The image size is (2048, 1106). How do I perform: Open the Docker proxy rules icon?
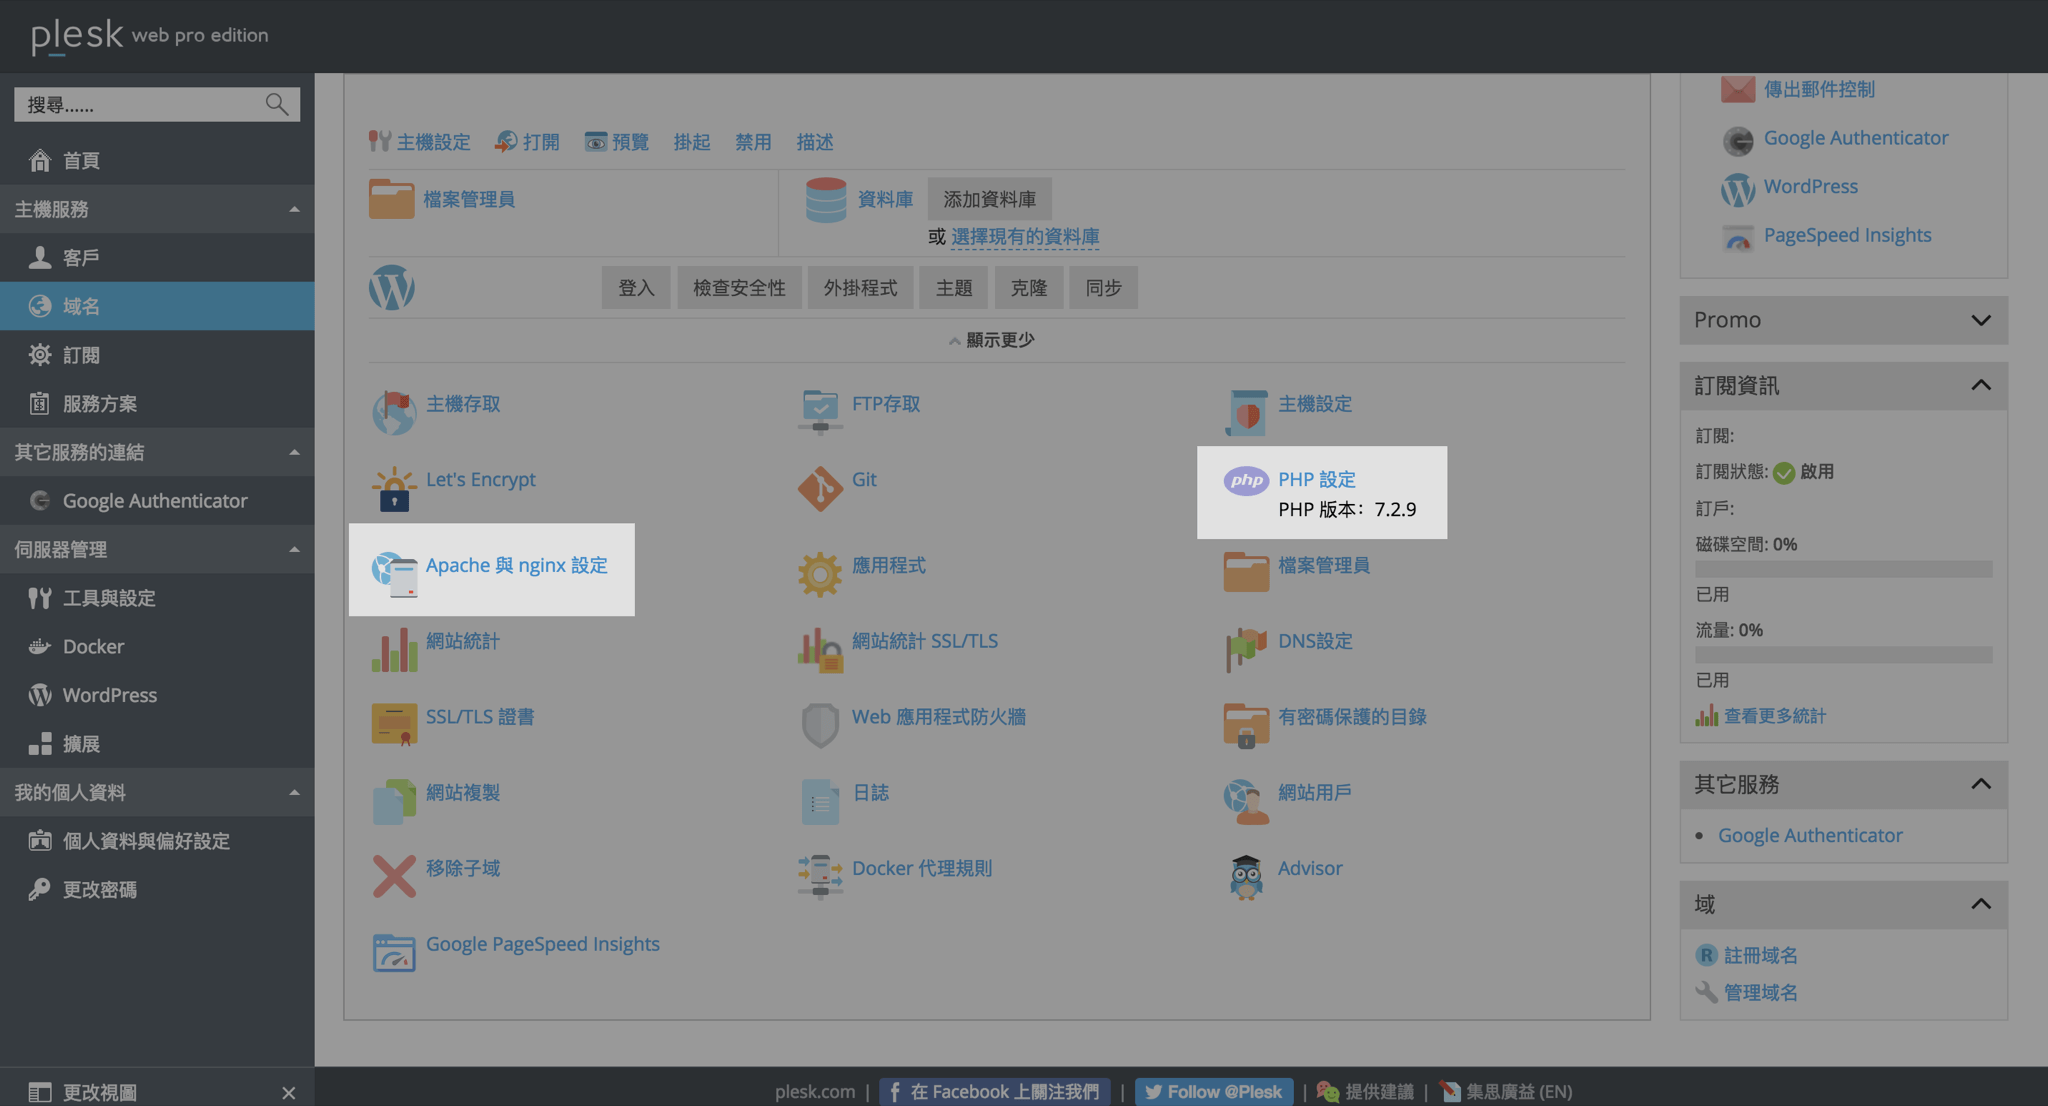coord(820,876)
